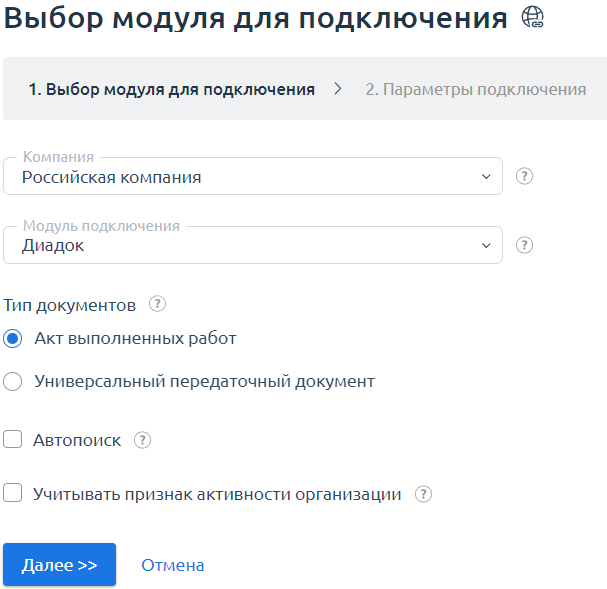The width and height of the screenshot is (607, 589).
Task: Click the Российская компания field text
Action: (x=112, y=177)
